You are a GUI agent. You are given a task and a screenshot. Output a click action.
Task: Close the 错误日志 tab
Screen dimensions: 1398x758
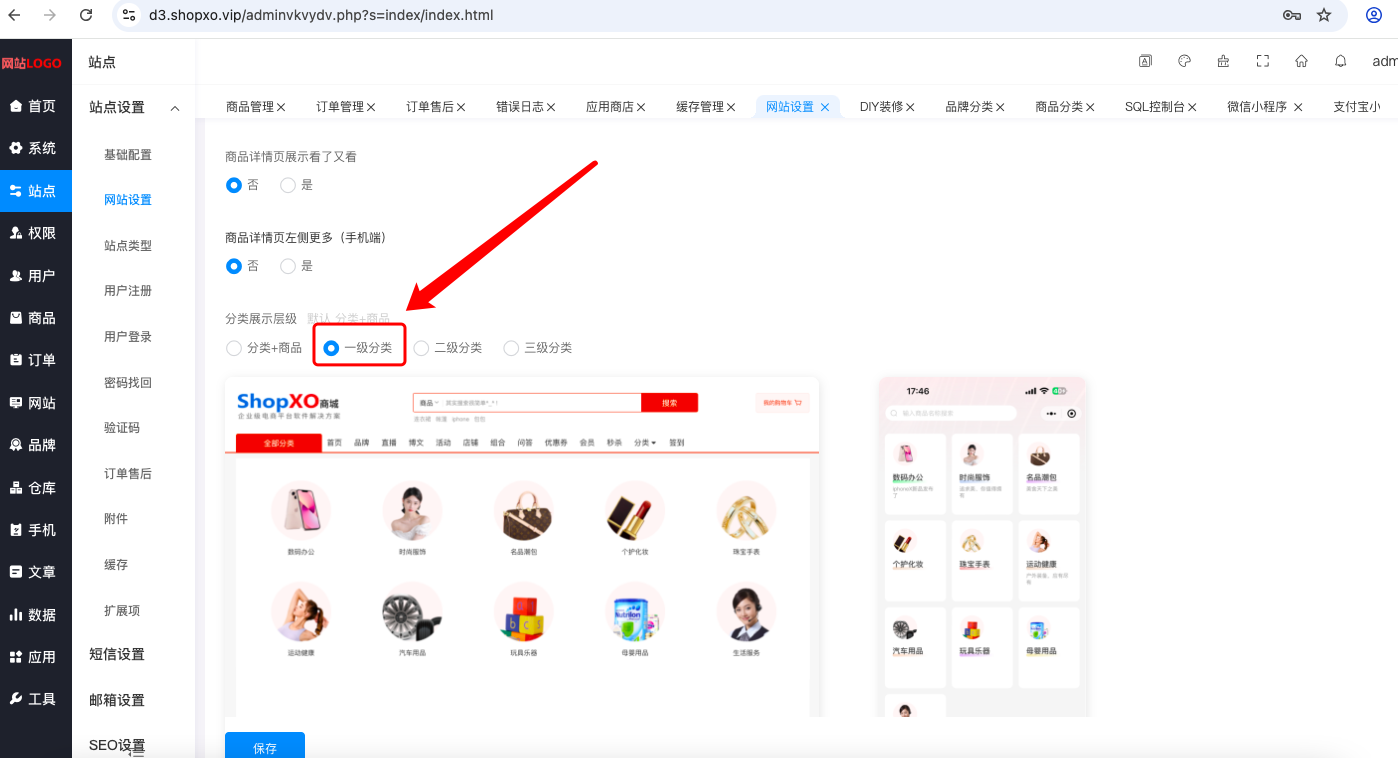551,107
